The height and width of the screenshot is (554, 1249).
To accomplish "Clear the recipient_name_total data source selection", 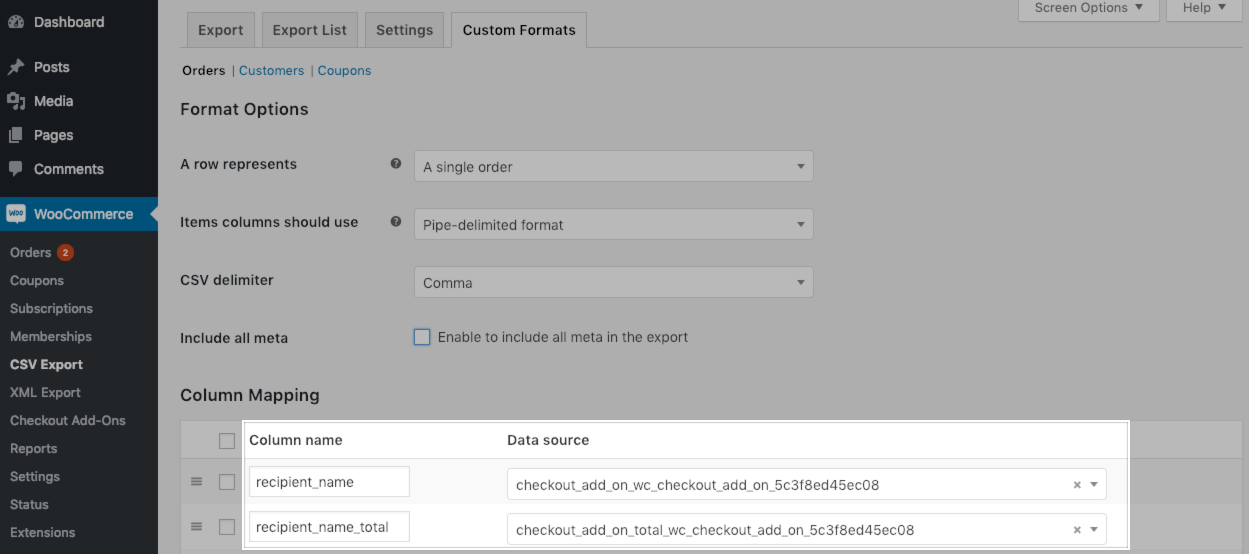I will (1077, 530).
